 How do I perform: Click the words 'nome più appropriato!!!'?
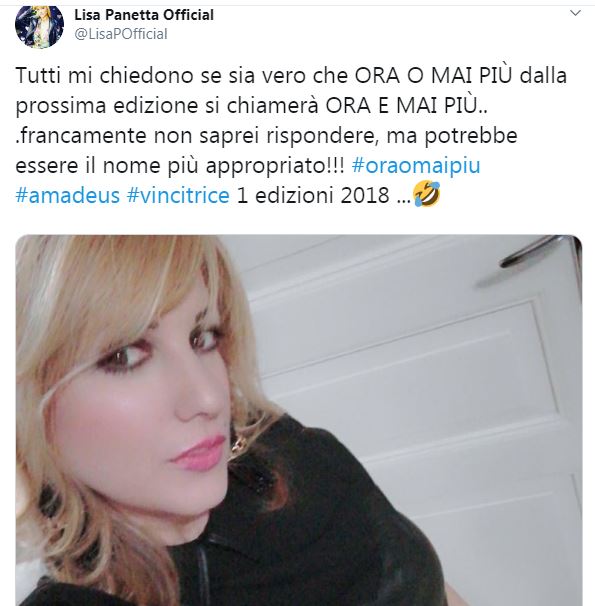point(223,166)
